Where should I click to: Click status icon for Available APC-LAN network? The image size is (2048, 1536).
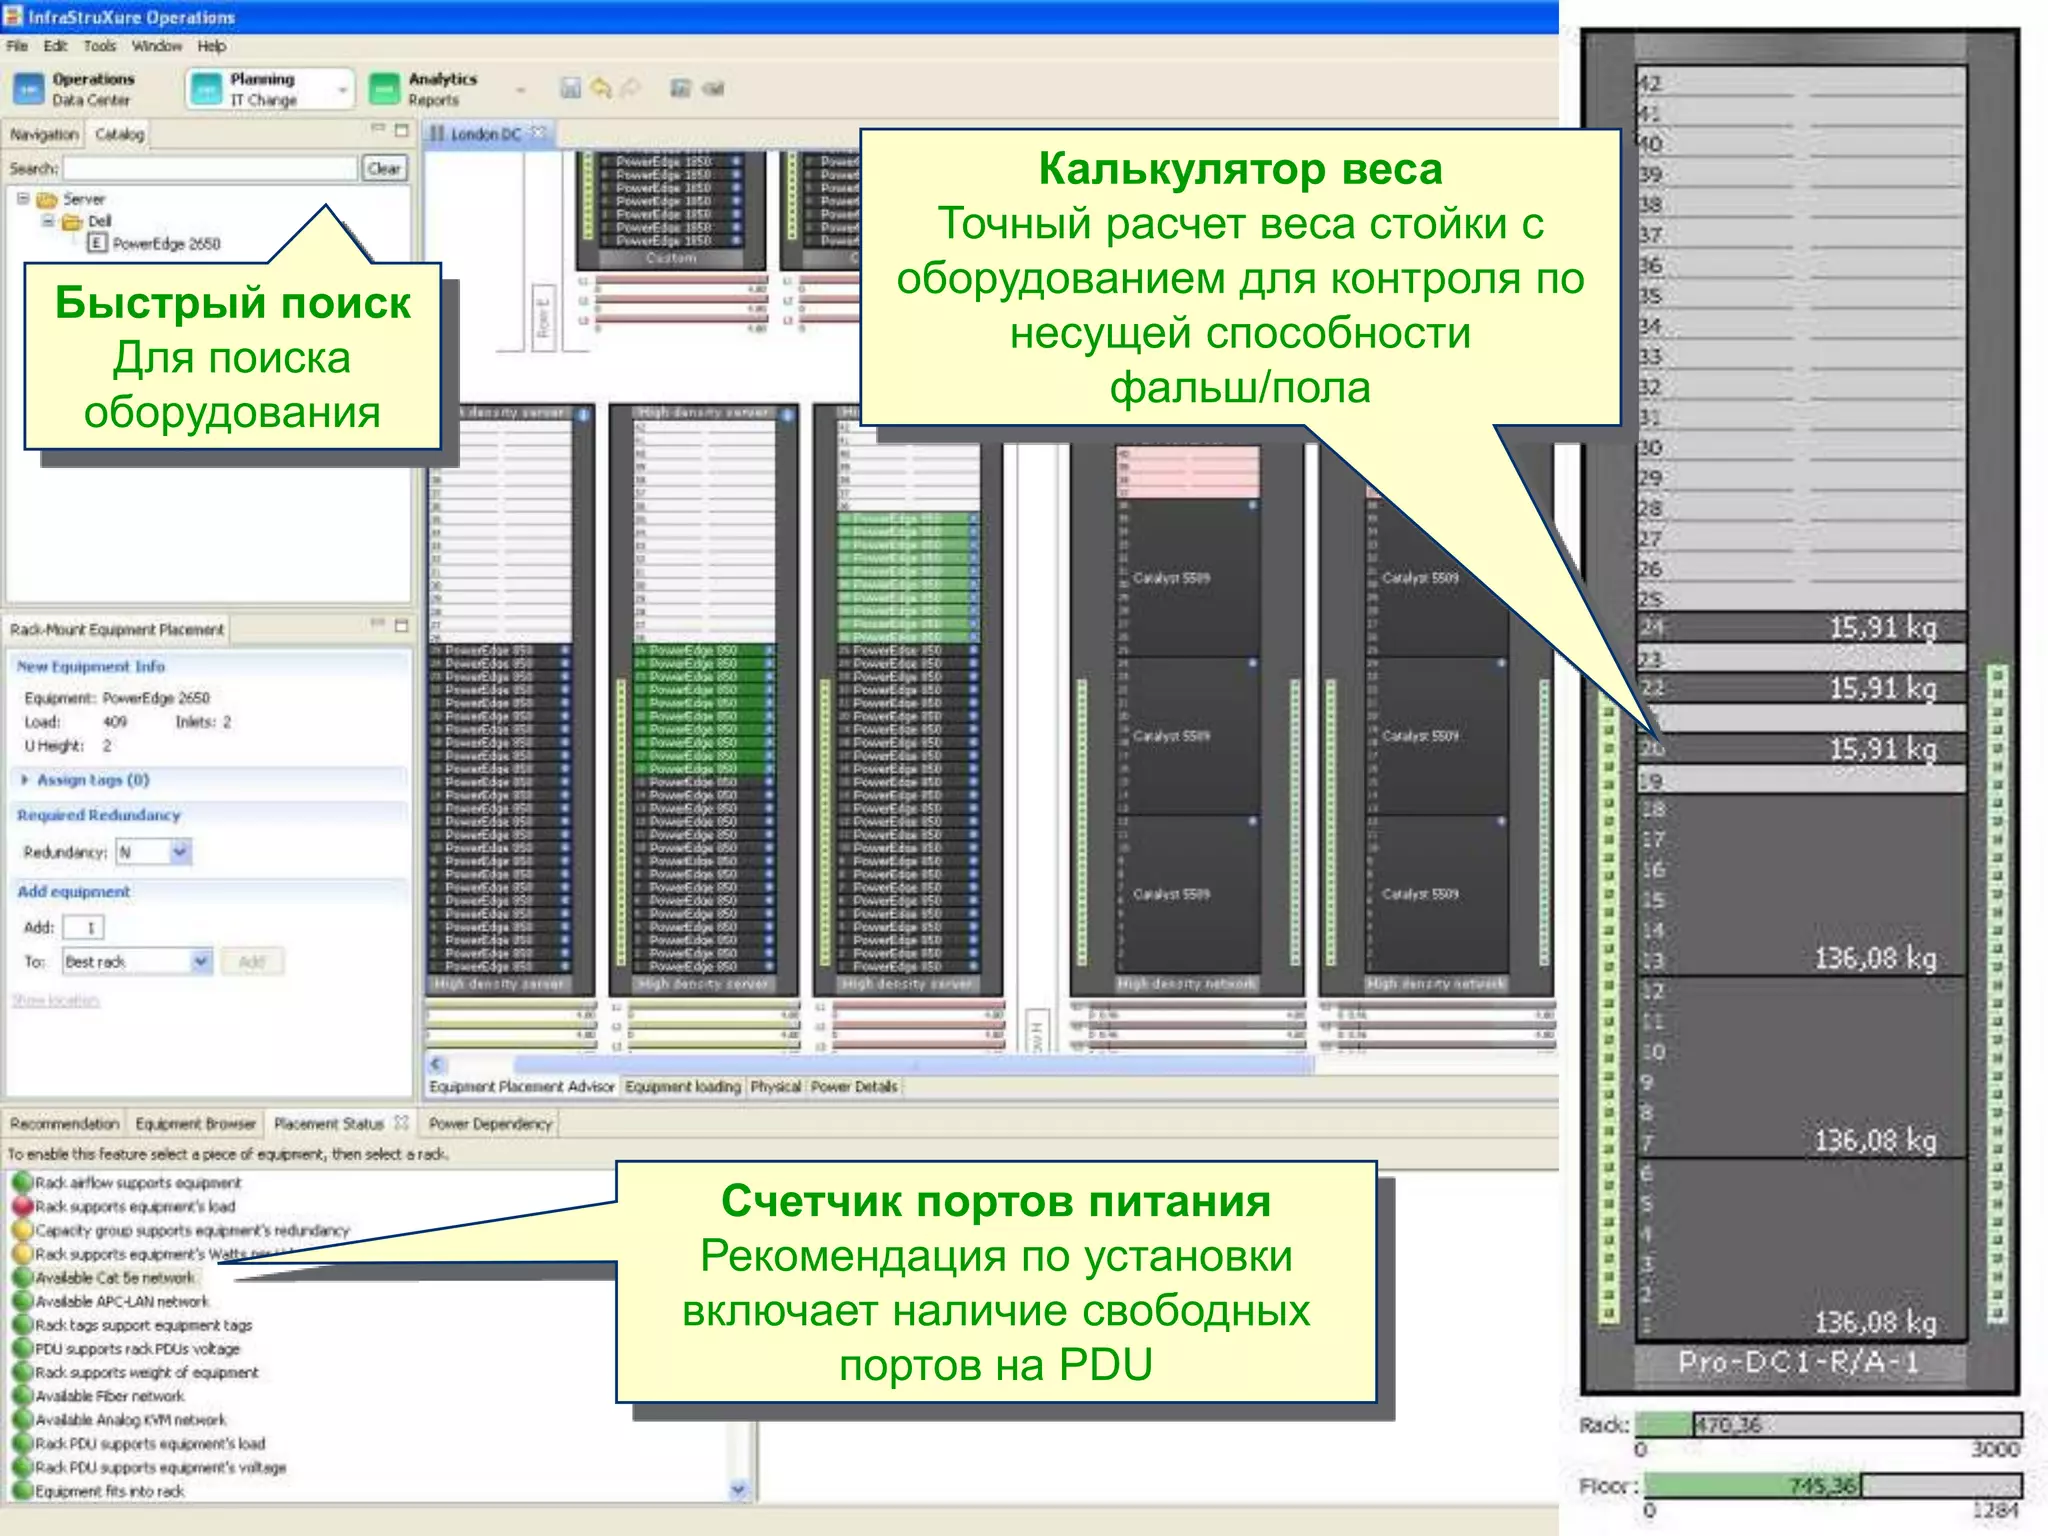22,1301
